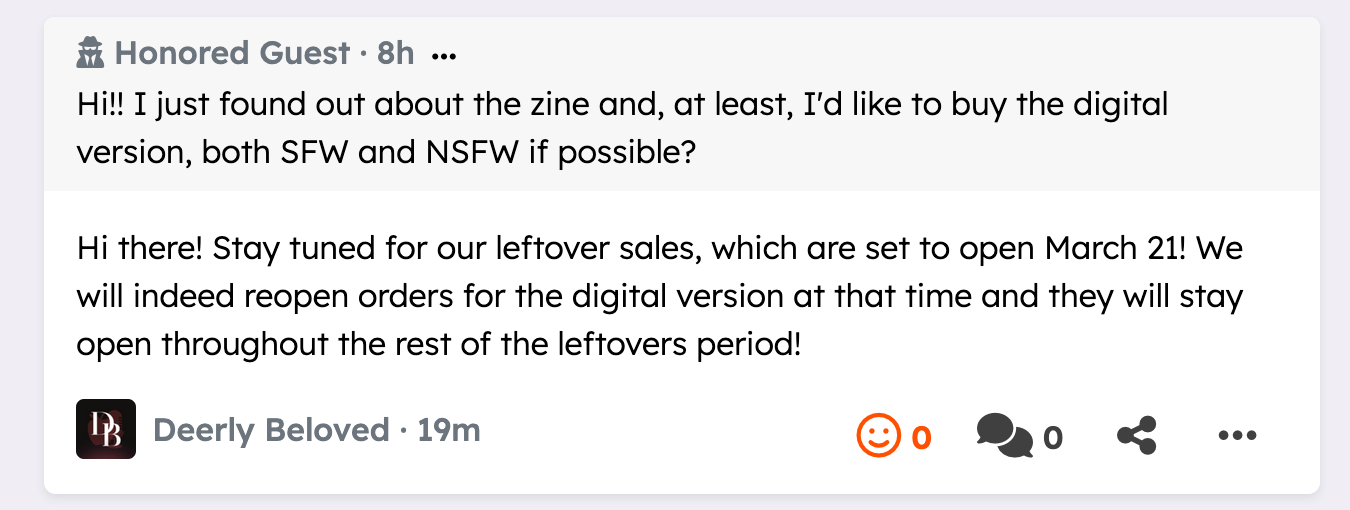This screenshot has width=1350, height=510.
Task: Click the orange reaction count number
Action: (921, 437)
